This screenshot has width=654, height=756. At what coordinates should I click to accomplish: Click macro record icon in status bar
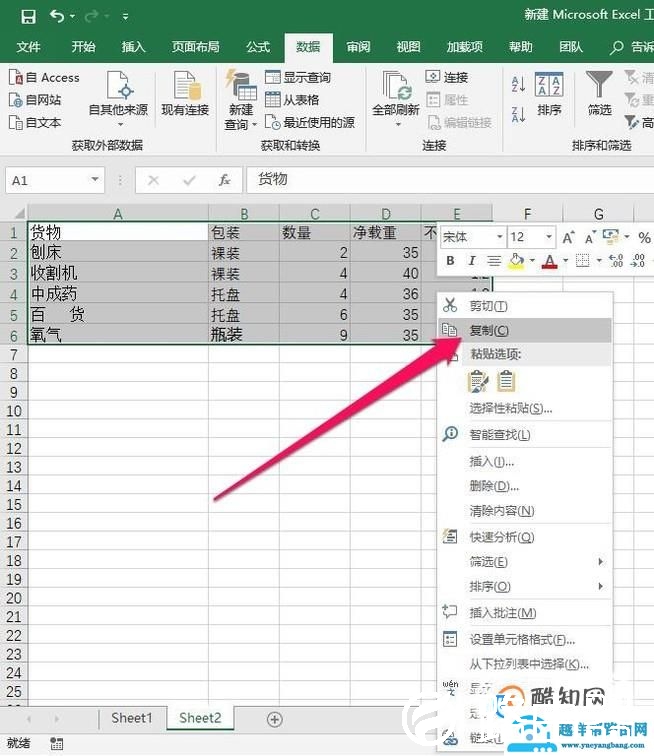tap(56, 743)
